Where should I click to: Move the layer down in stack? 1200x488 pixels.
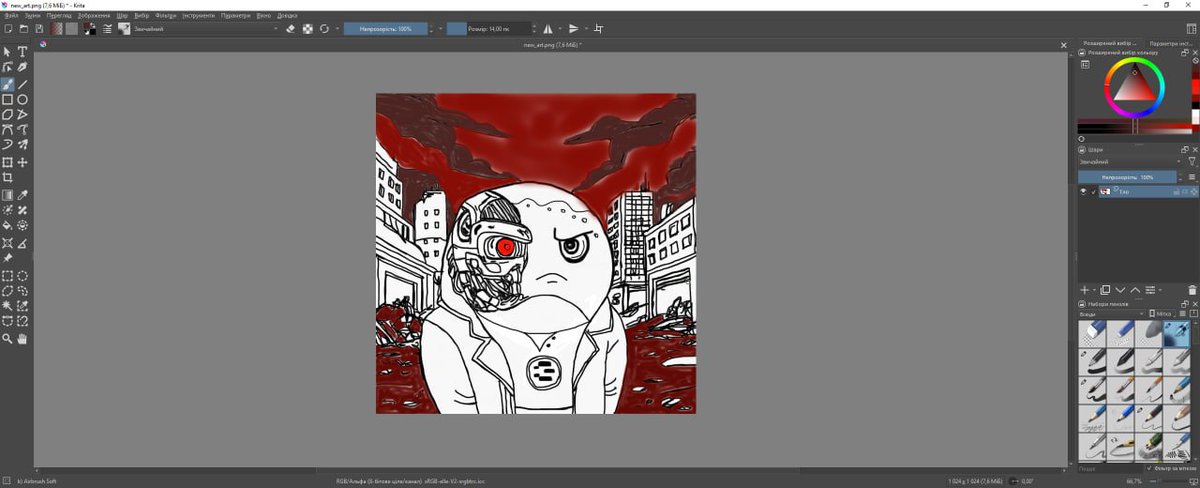(x=1120, y=290)
